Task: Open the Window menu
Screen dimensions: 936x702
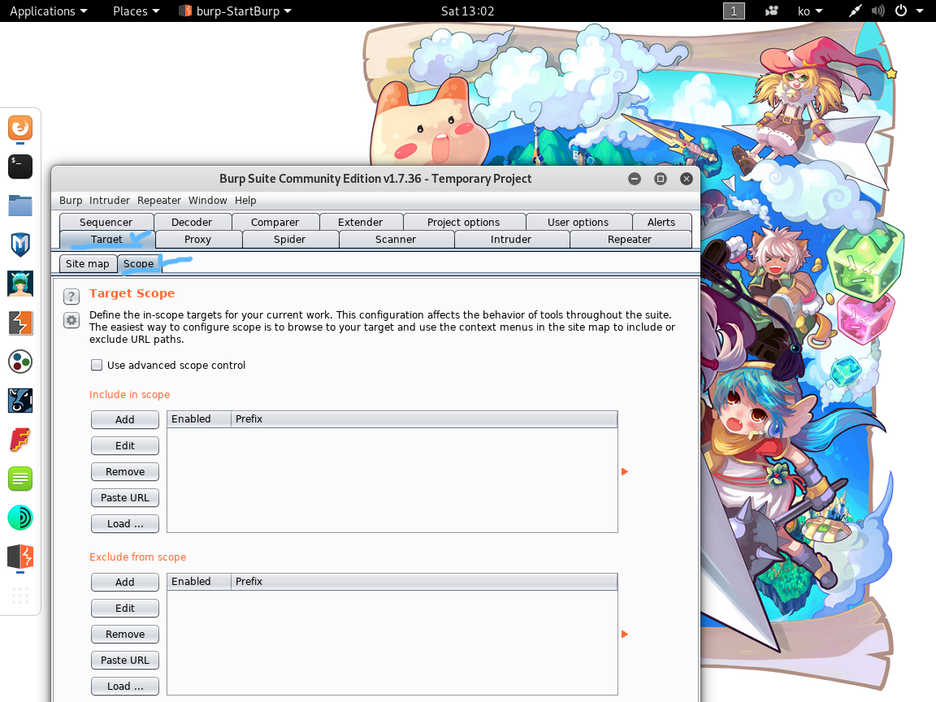Action: pos(208,201)
